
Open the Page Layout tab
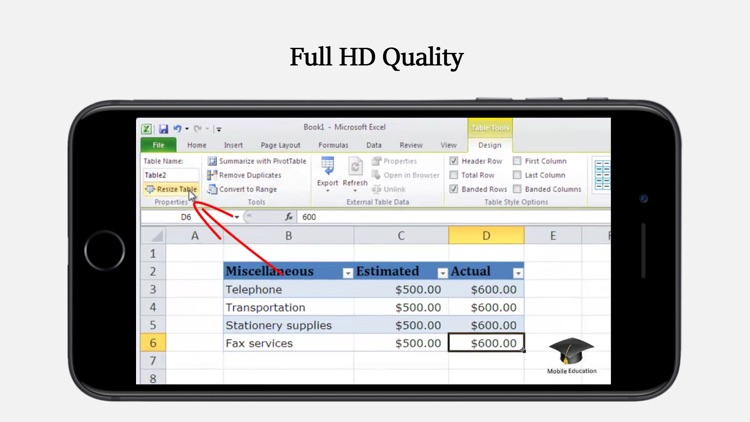pos(280,145)
